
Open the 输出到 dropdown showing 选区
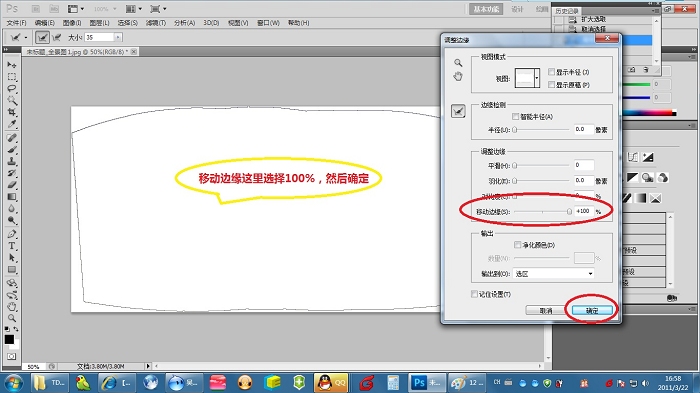pyautogui.click(x=554, y=273)
